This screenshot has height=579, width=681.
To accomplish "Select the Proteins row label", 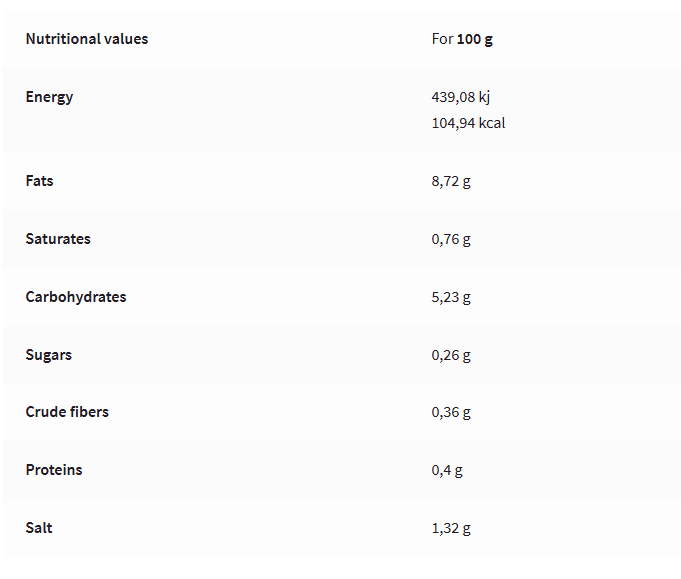I will 54,470.
